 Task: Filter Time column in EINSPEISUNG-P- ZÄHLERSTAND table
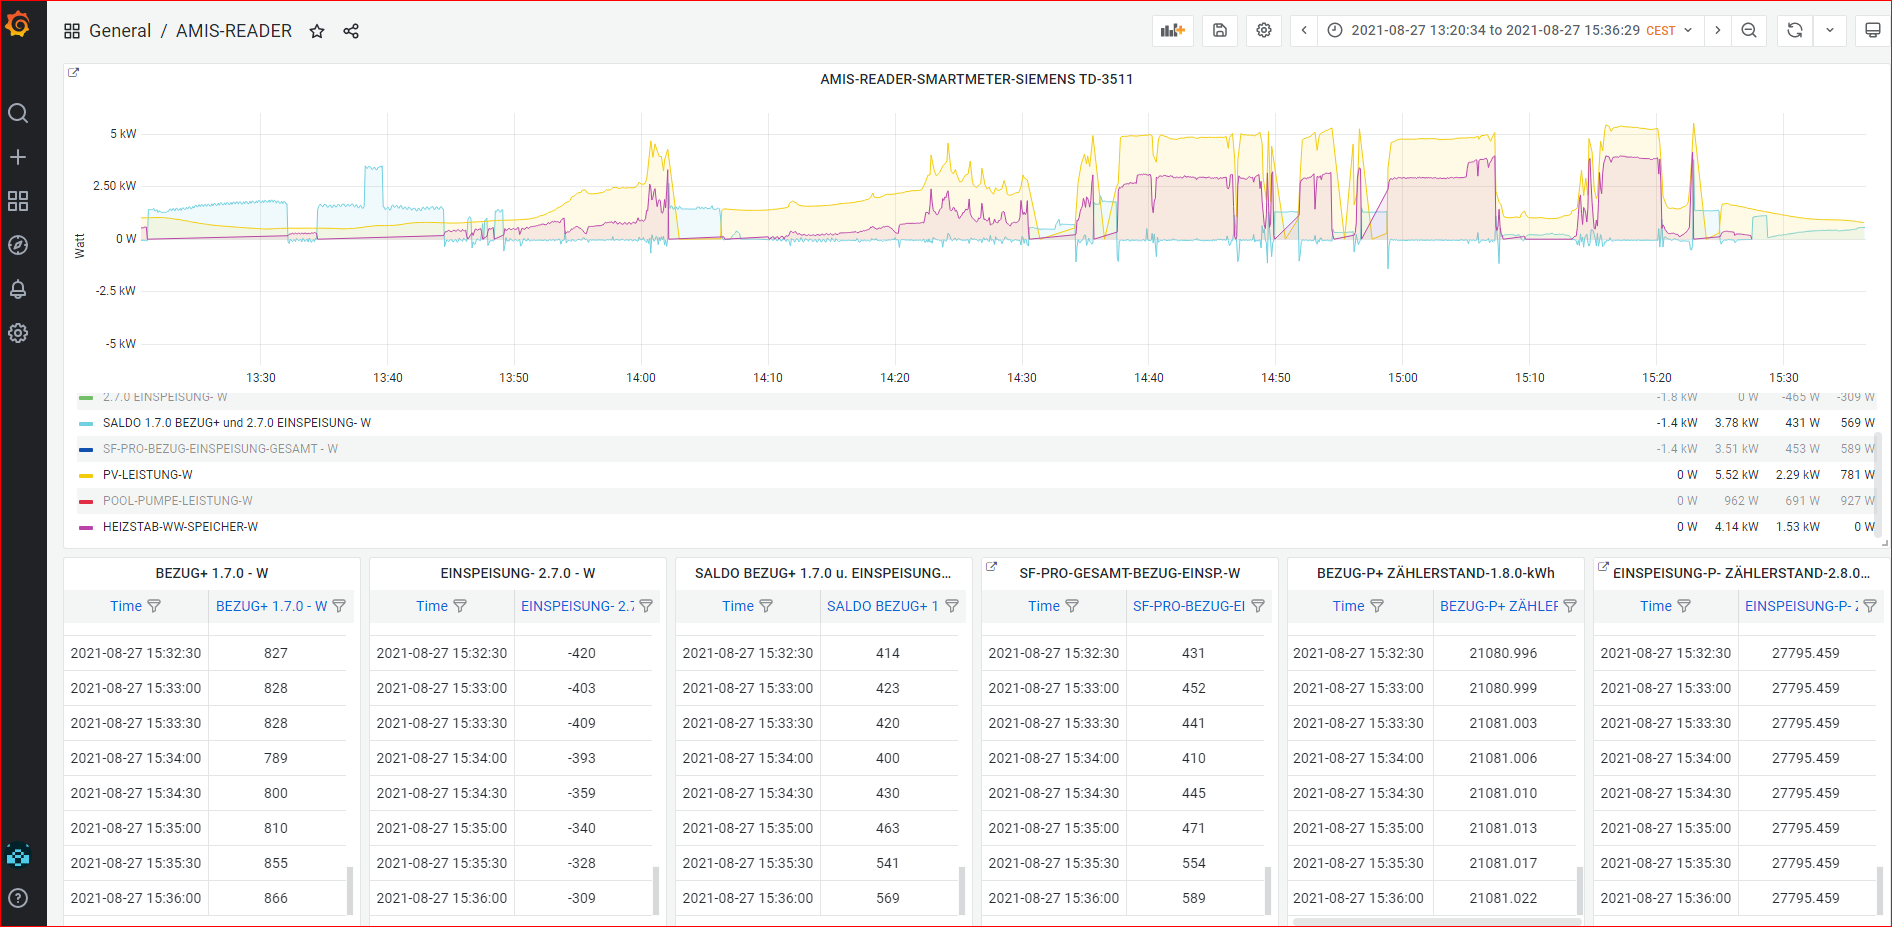(x=1684, y=606)
